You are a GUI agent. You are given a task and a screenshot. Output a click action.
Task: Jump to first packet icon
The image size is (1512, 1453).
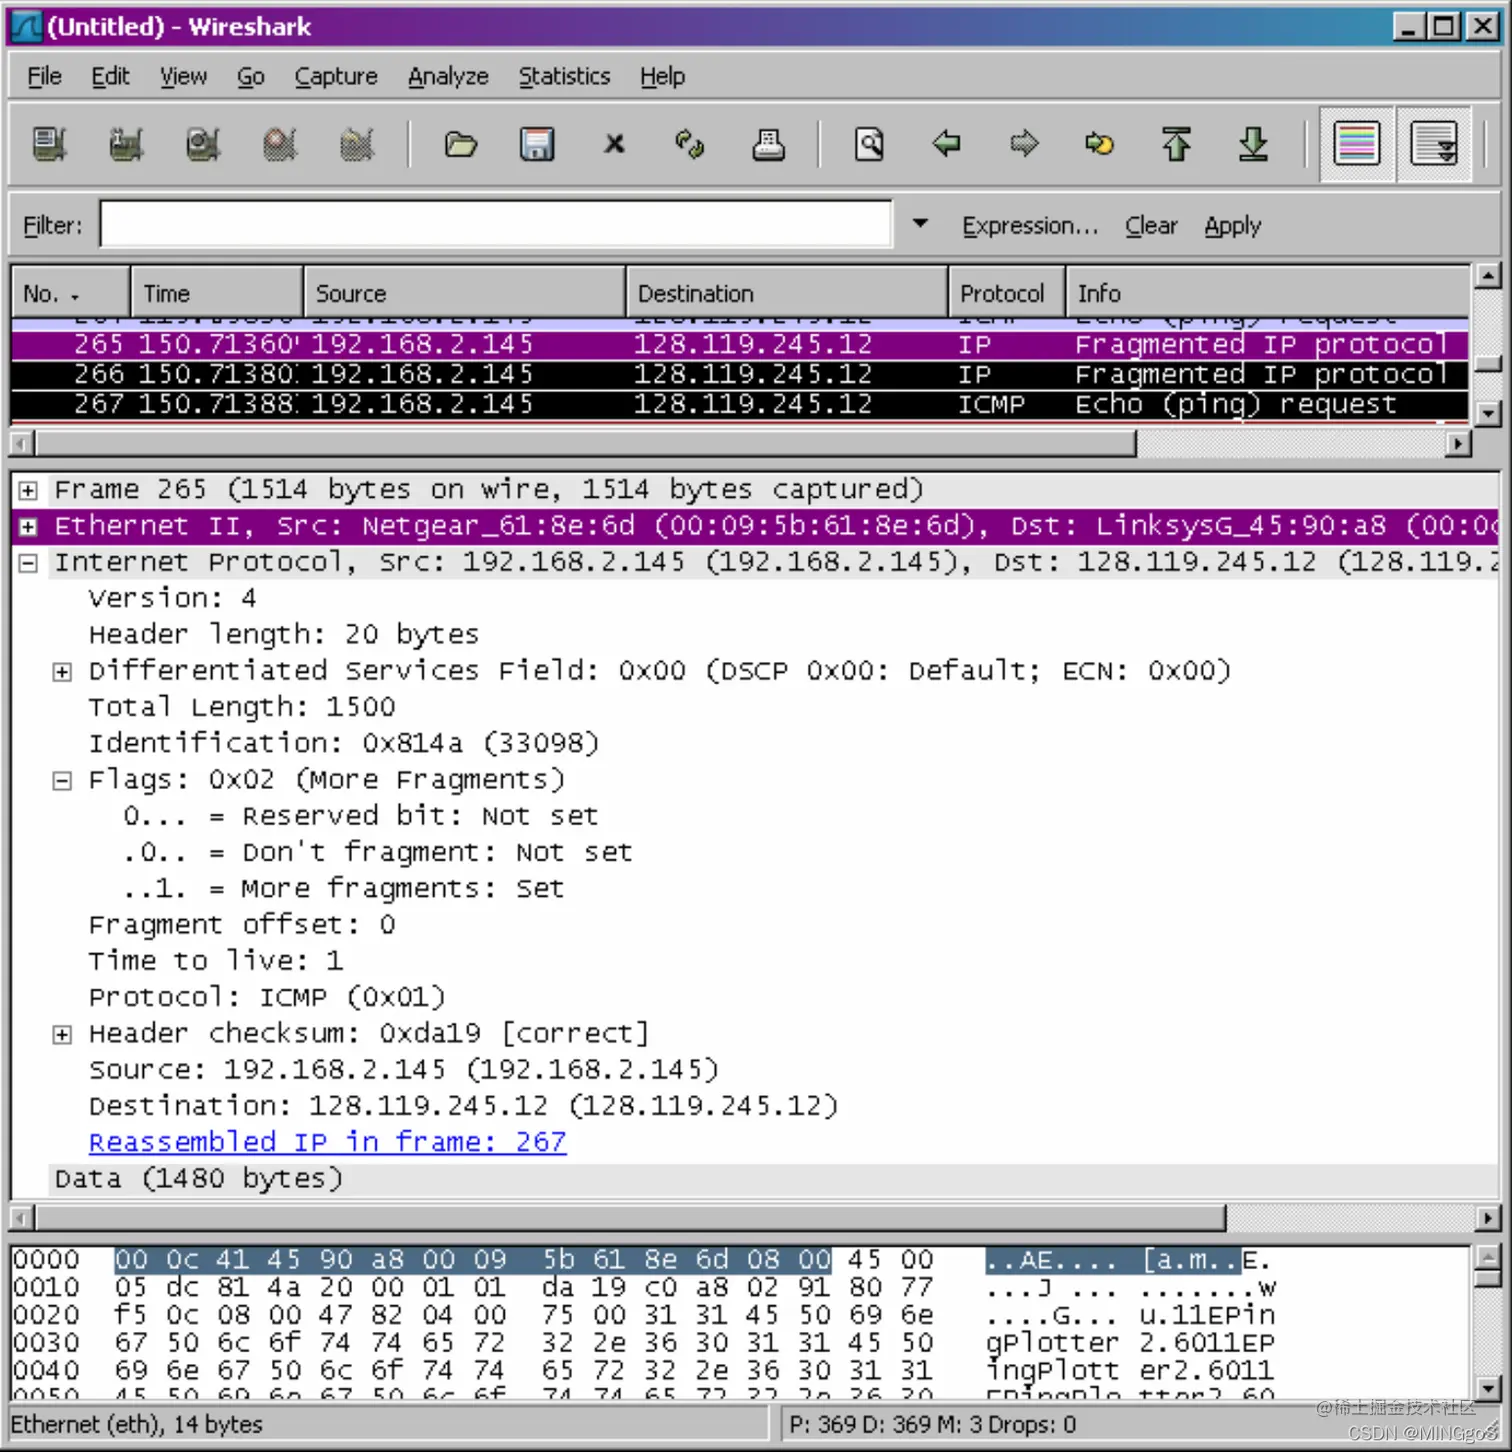click(1176, 145)
